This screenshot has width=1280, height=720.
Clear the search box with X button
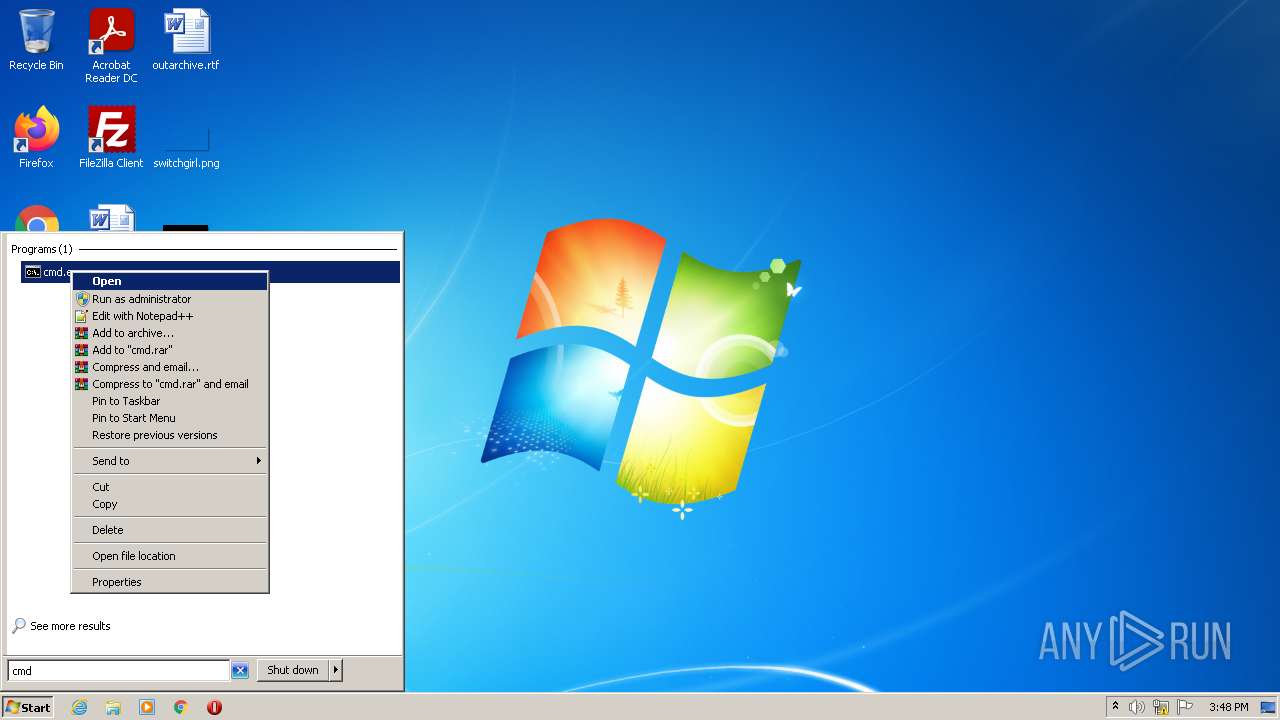click(240, 671)
